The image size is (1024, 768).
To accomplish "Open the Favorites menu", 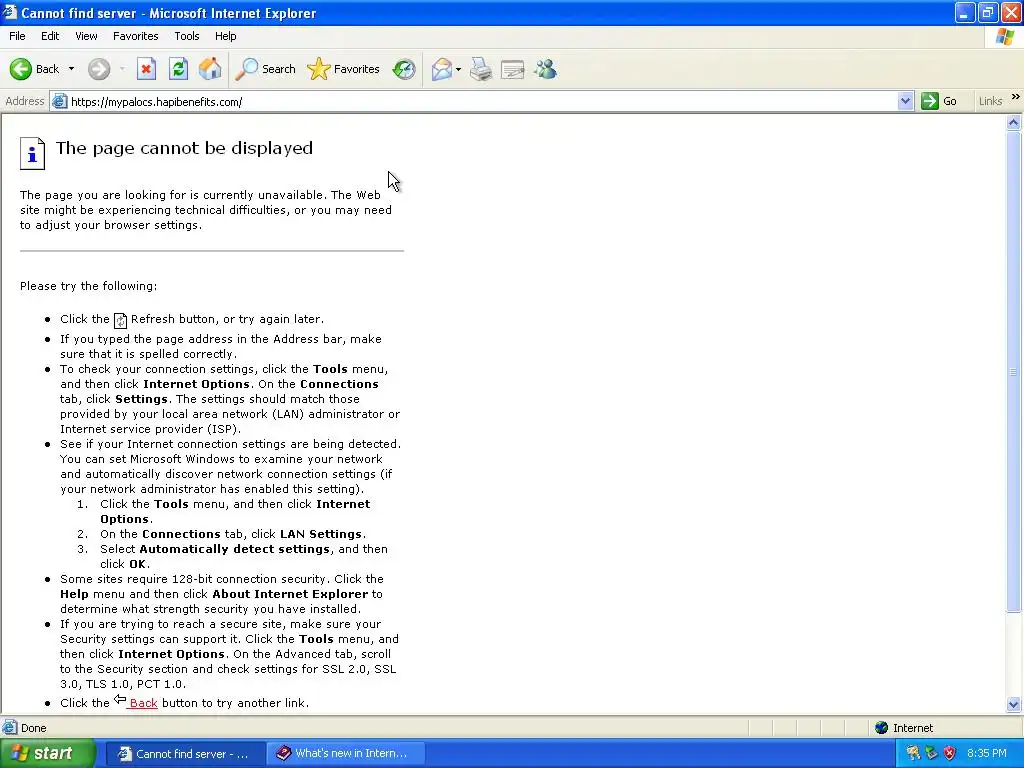I will [135, 36].
